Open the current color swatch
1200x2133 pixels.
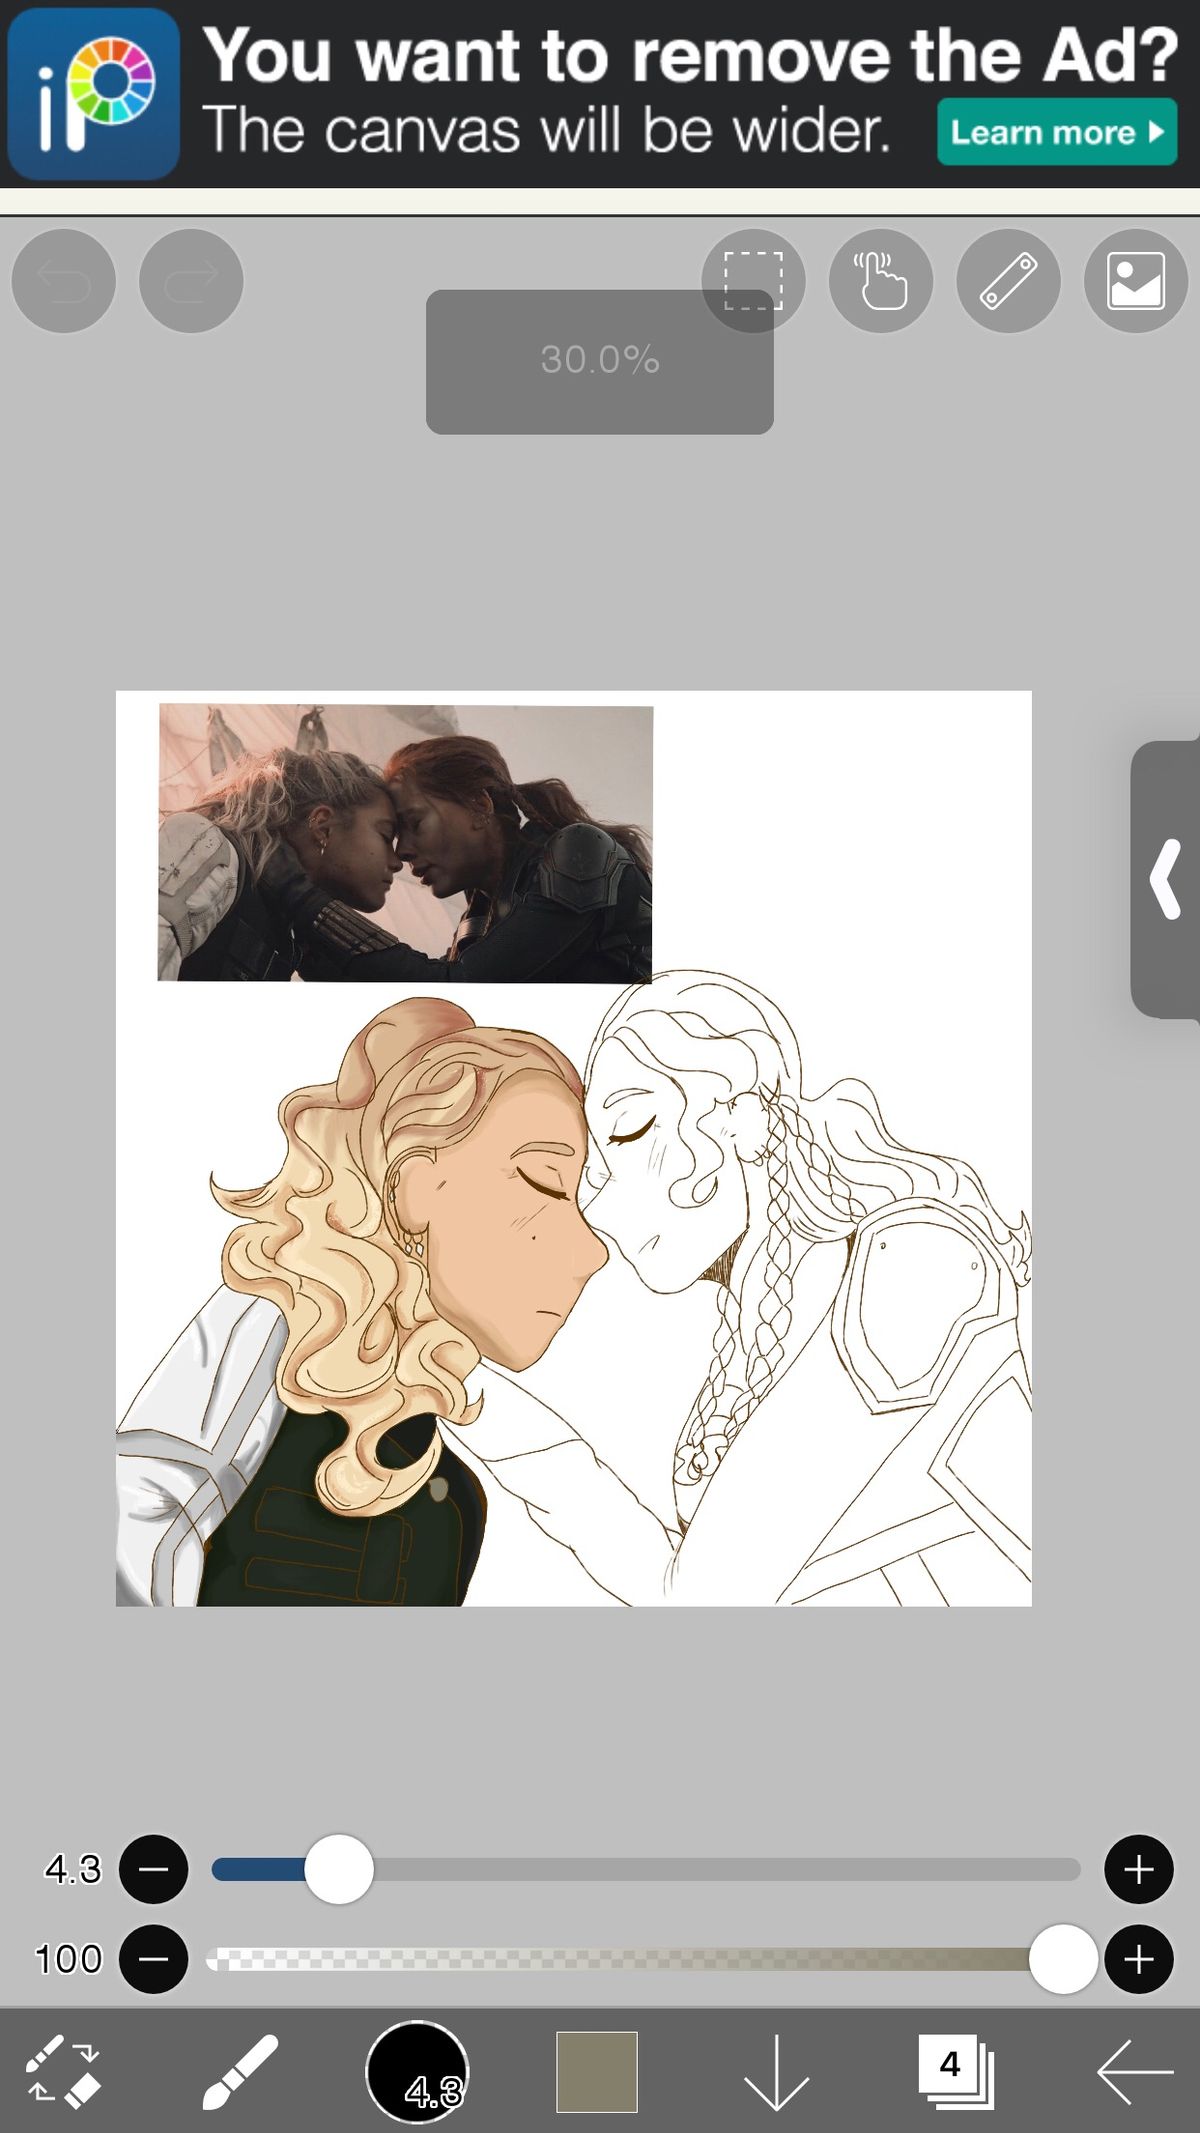(597, 2072)
